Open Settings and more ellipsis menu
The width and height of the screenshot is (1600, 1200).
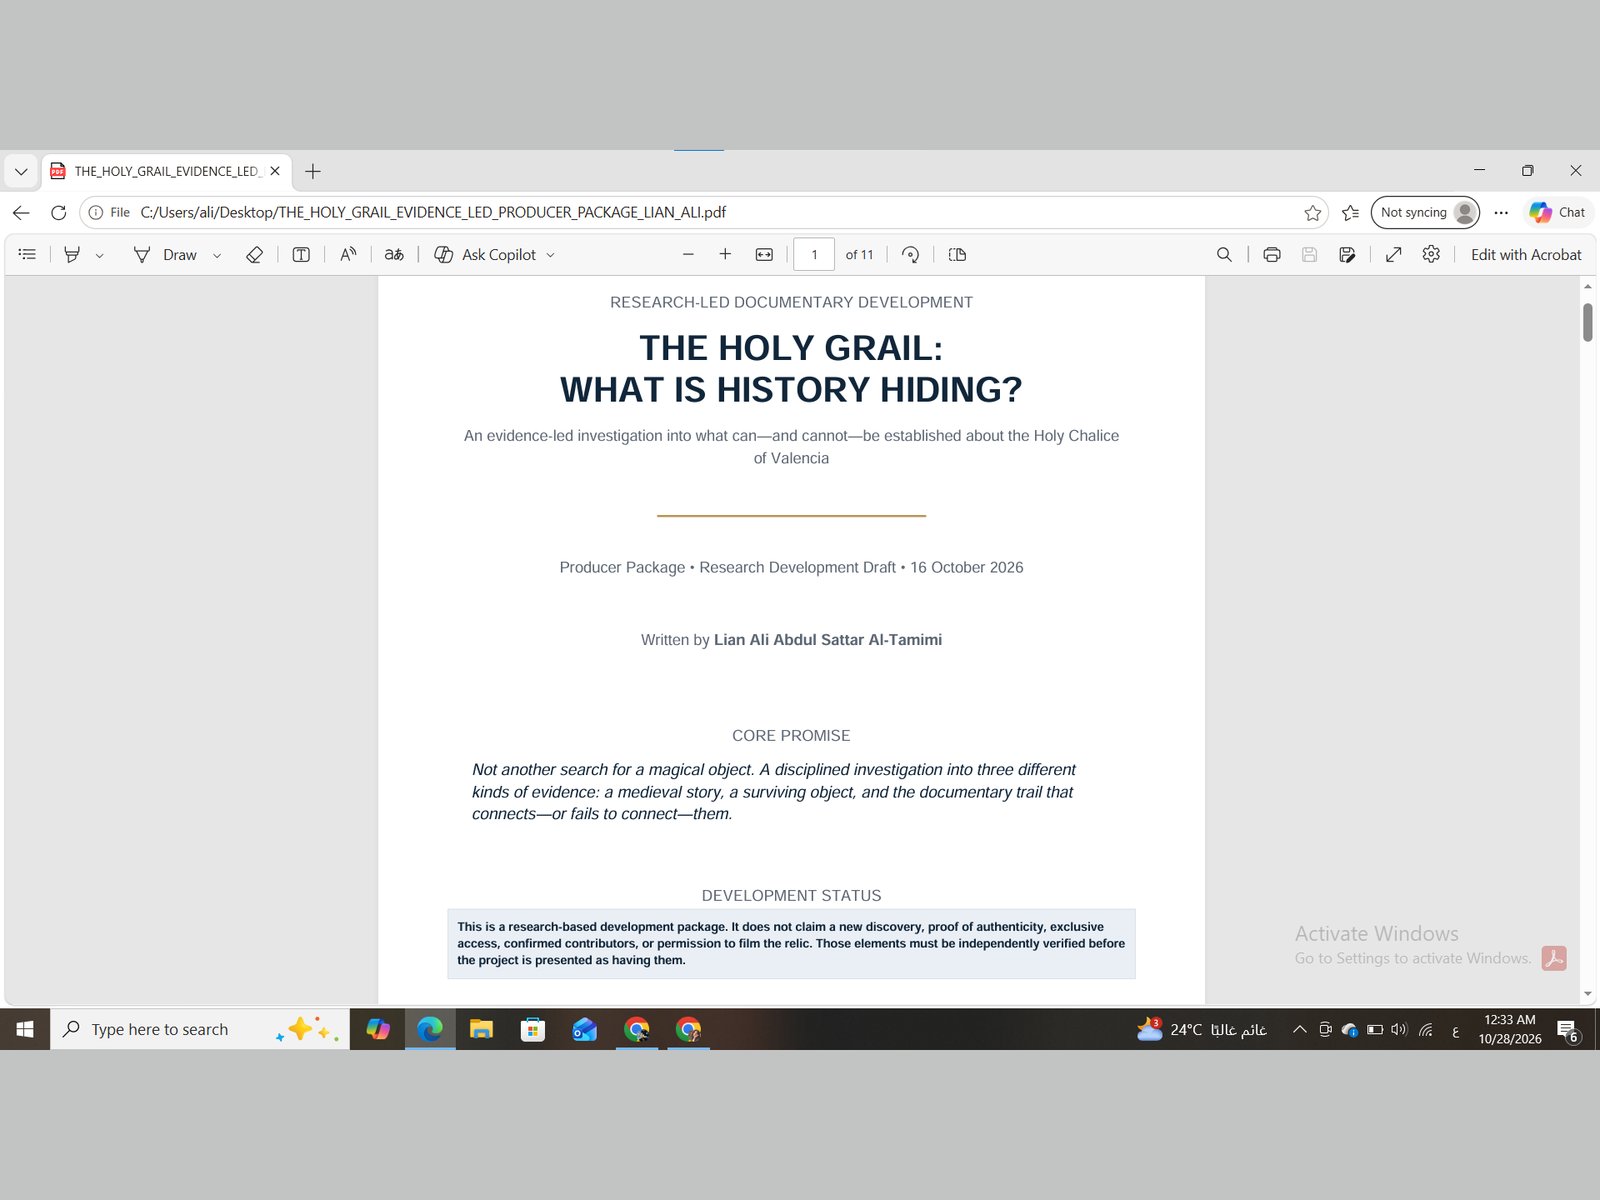(1501, 212)
